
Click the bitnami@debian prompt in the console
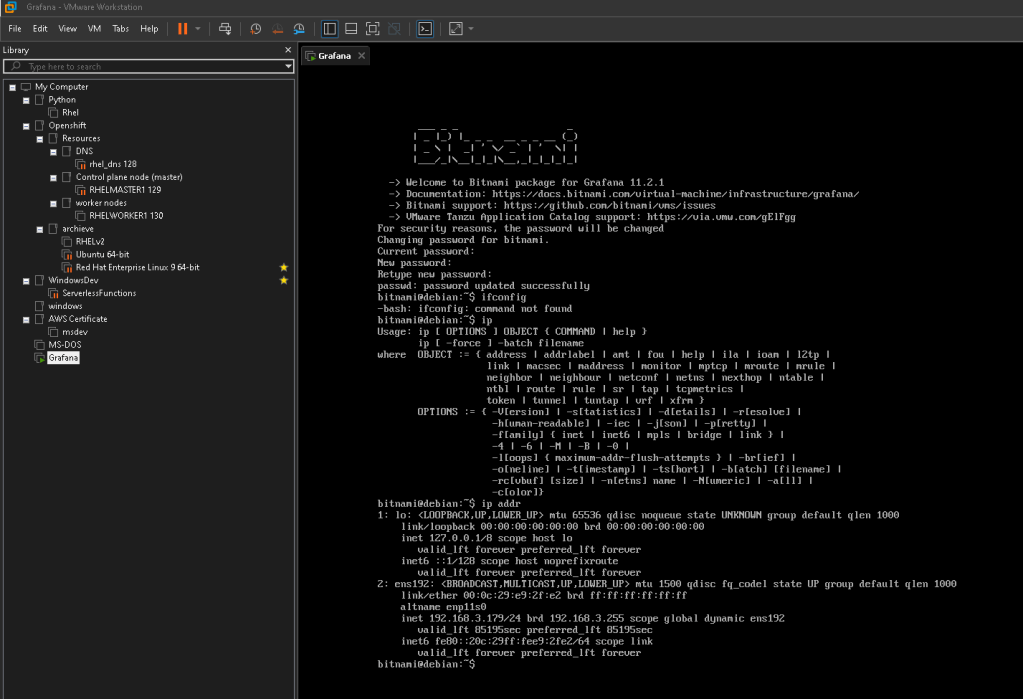click(x=426, y=664)
